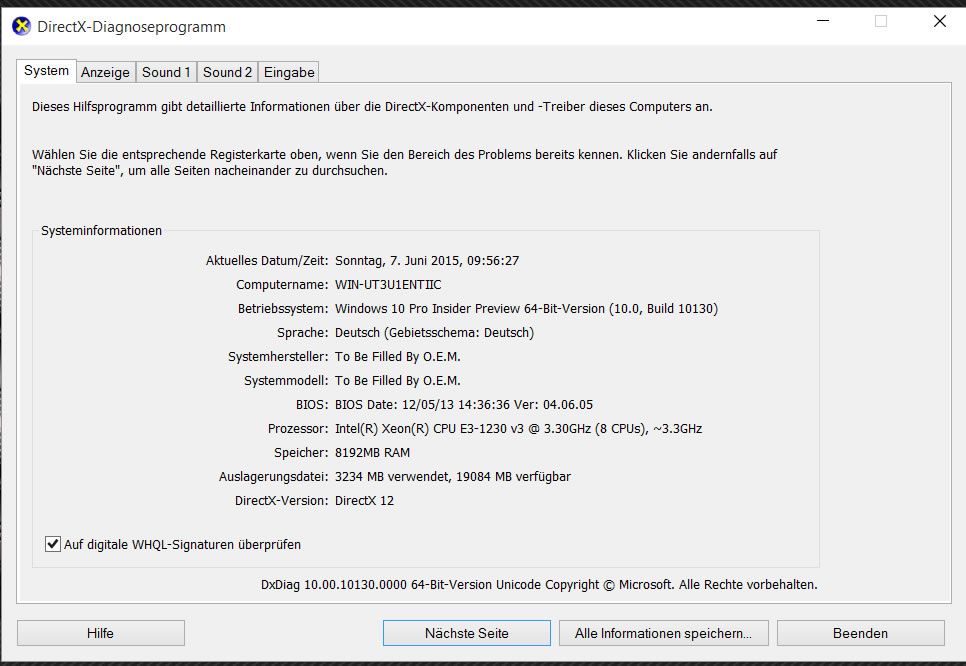This screenshot has width=966, height=666.
Task: Click the Speicher label
Action: (x=301, y=453)
